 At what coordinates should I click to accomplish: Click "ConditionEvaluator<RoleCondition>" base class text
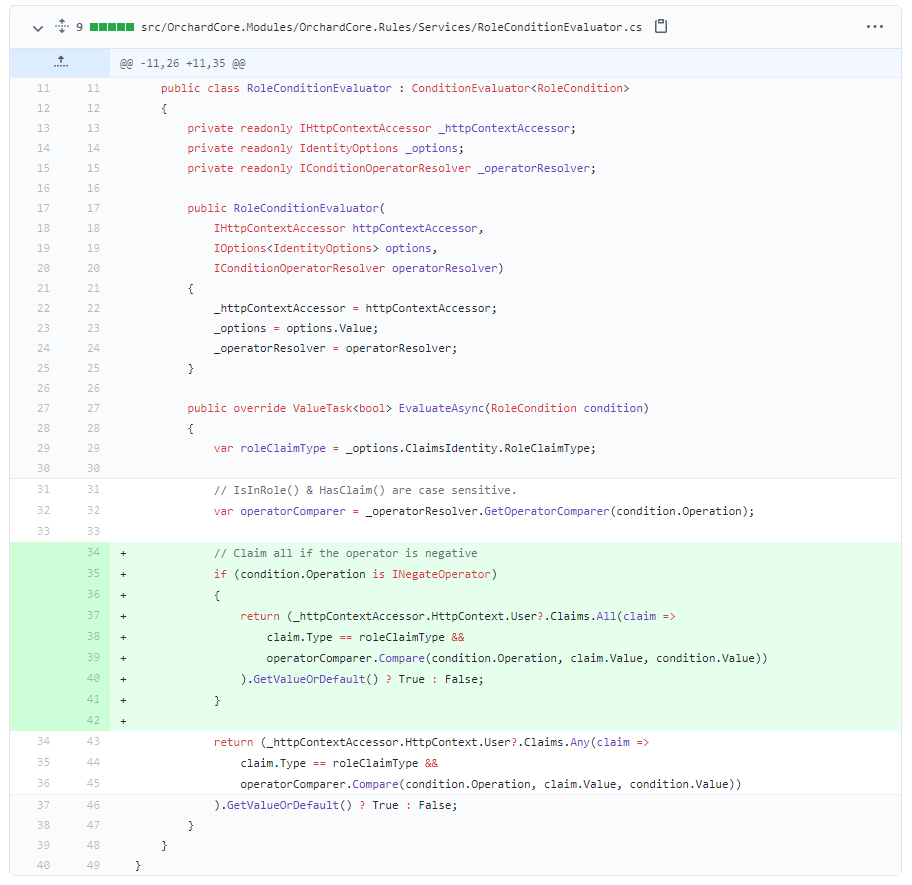click(520, 88)
